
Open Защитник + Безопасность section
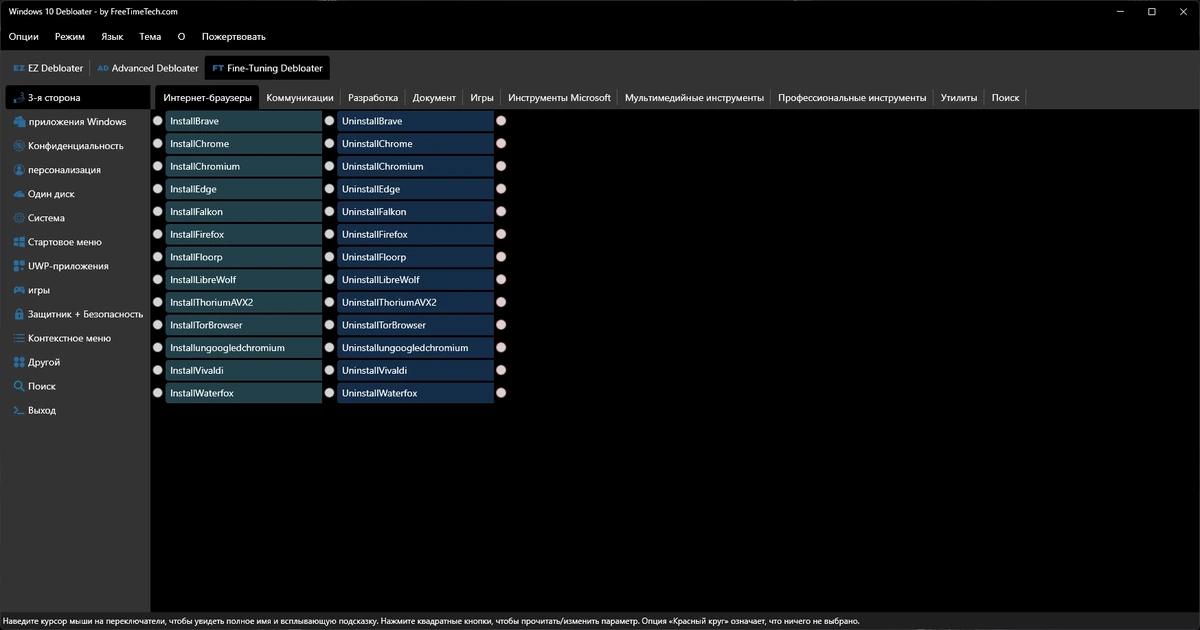77,314
